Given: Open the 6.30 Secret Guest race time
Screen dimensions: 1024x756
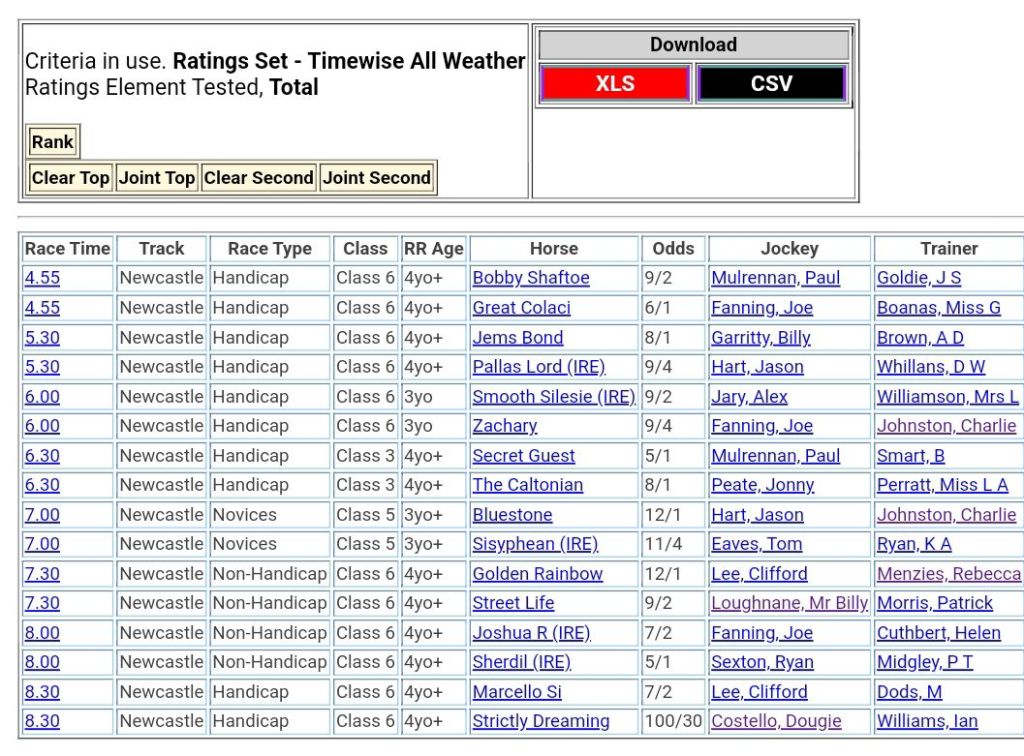Looking at the screenshot, I should pyautogui.click(x=42, y=456).
